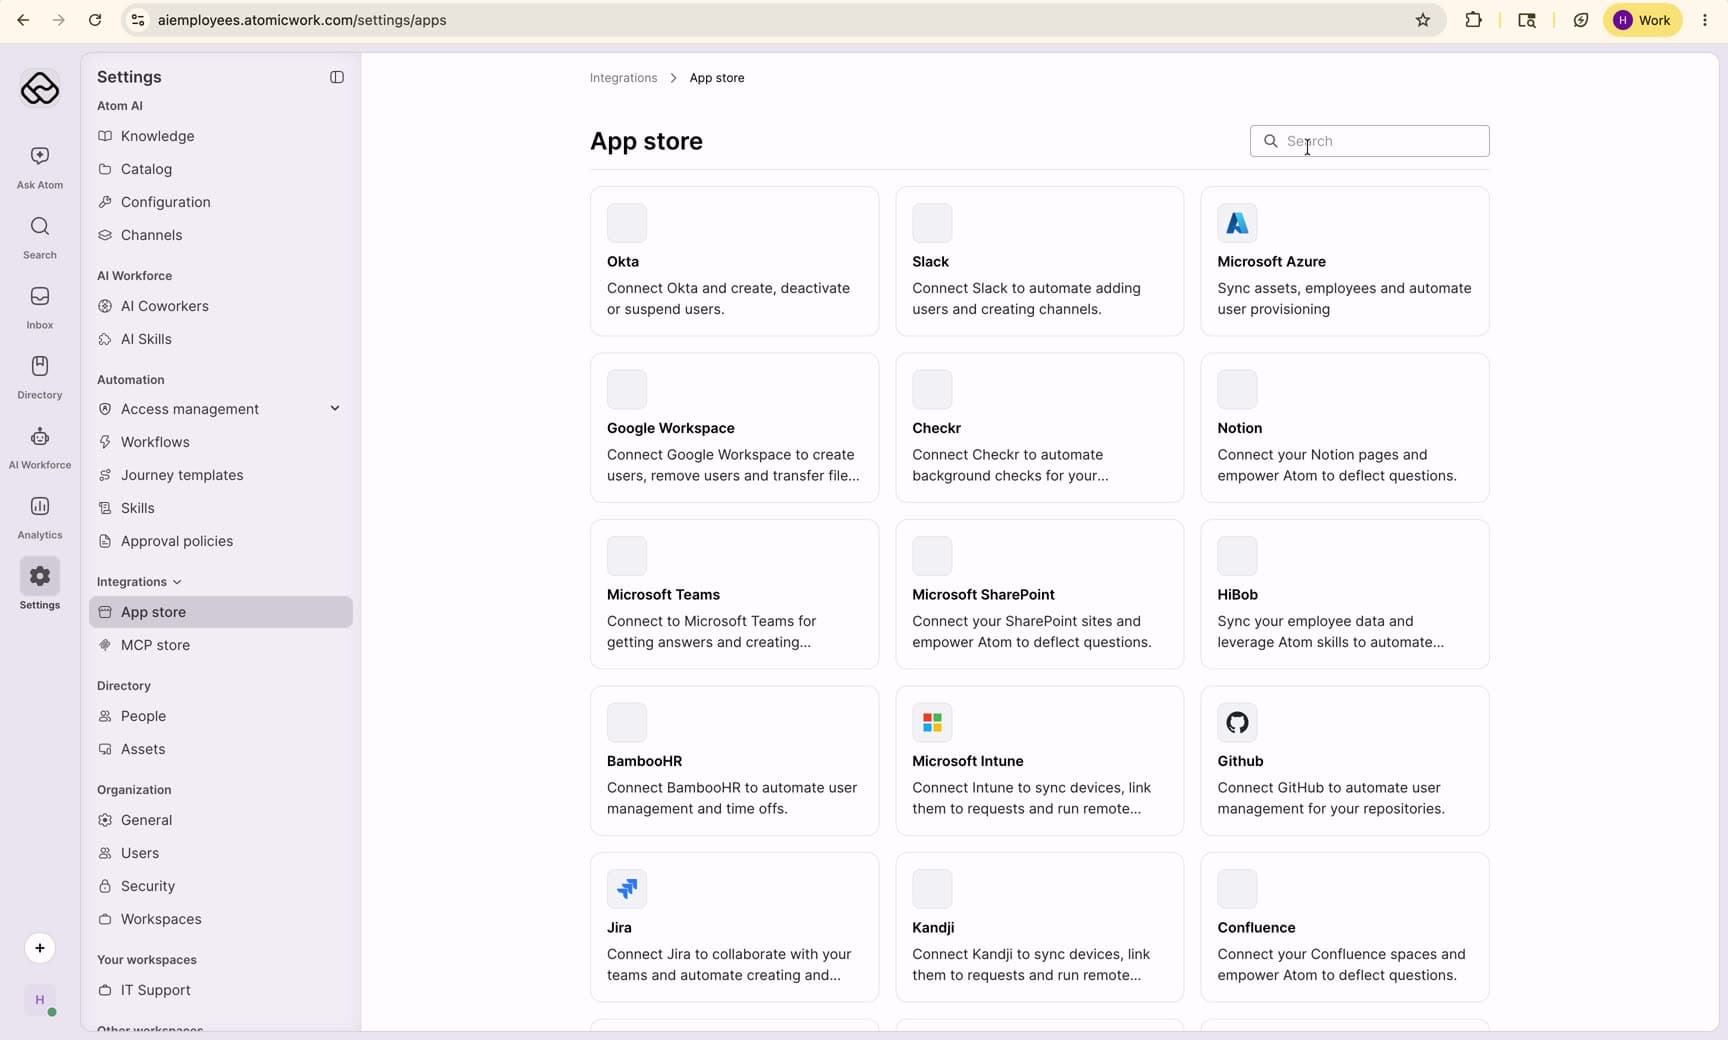Select App store in sidebar

[220, 612]
